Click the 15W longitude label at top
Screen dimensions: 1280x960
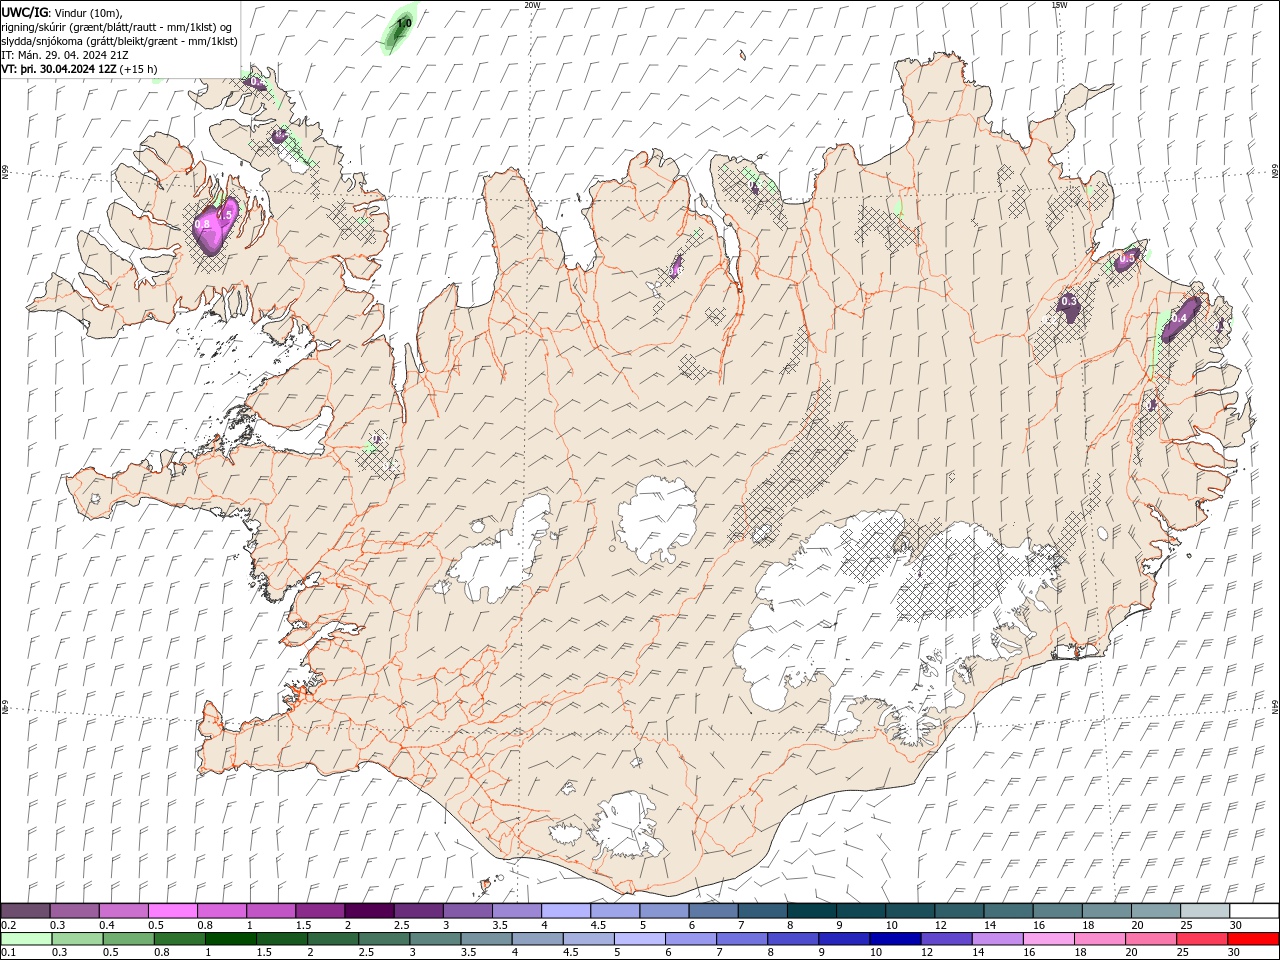1059,5
